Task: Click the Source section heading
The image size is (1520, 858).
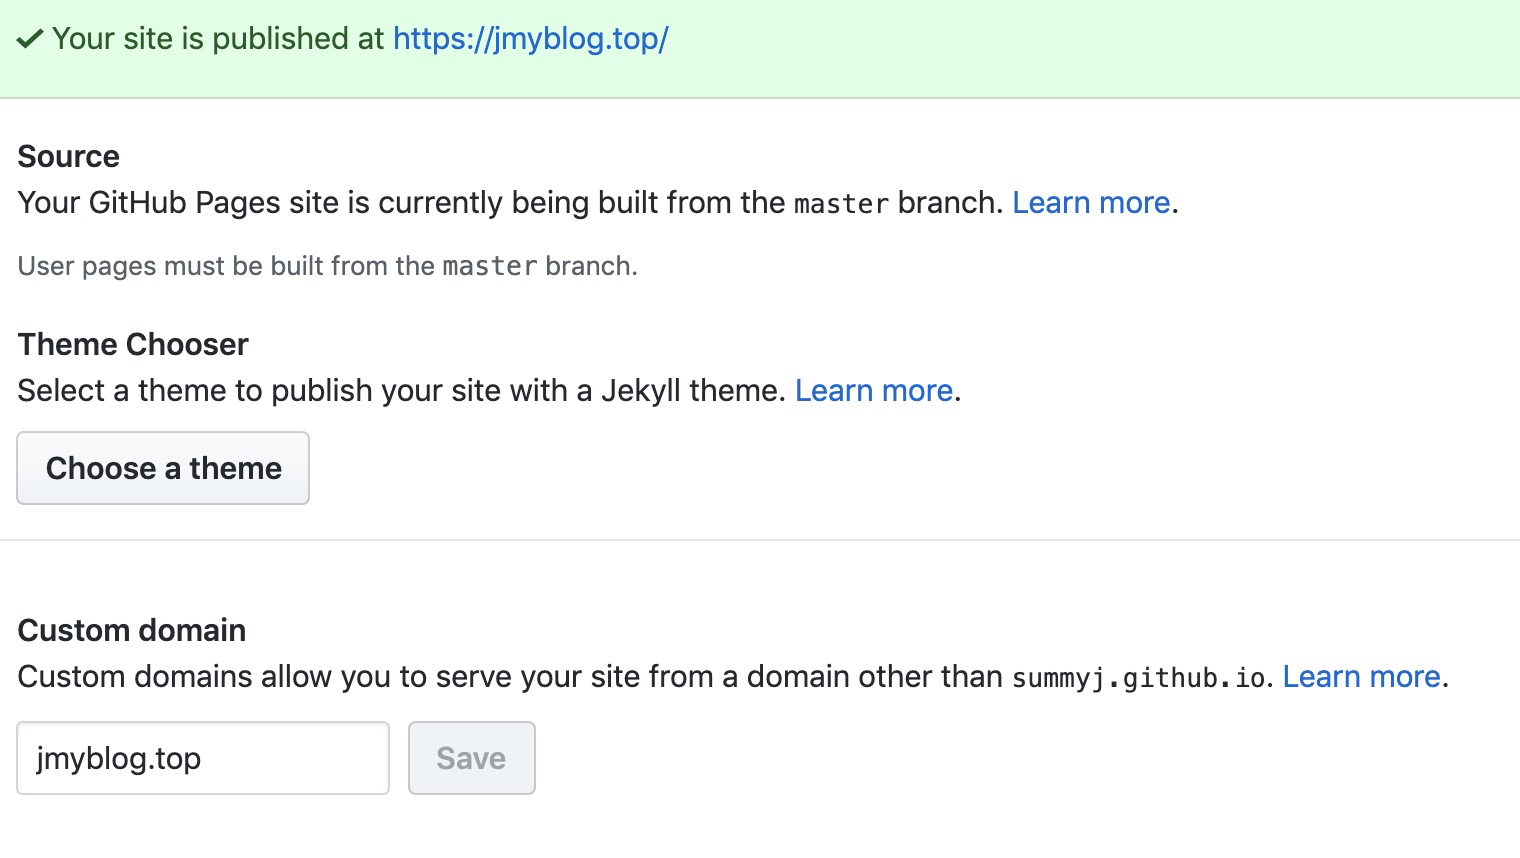Action: [69, 157]
